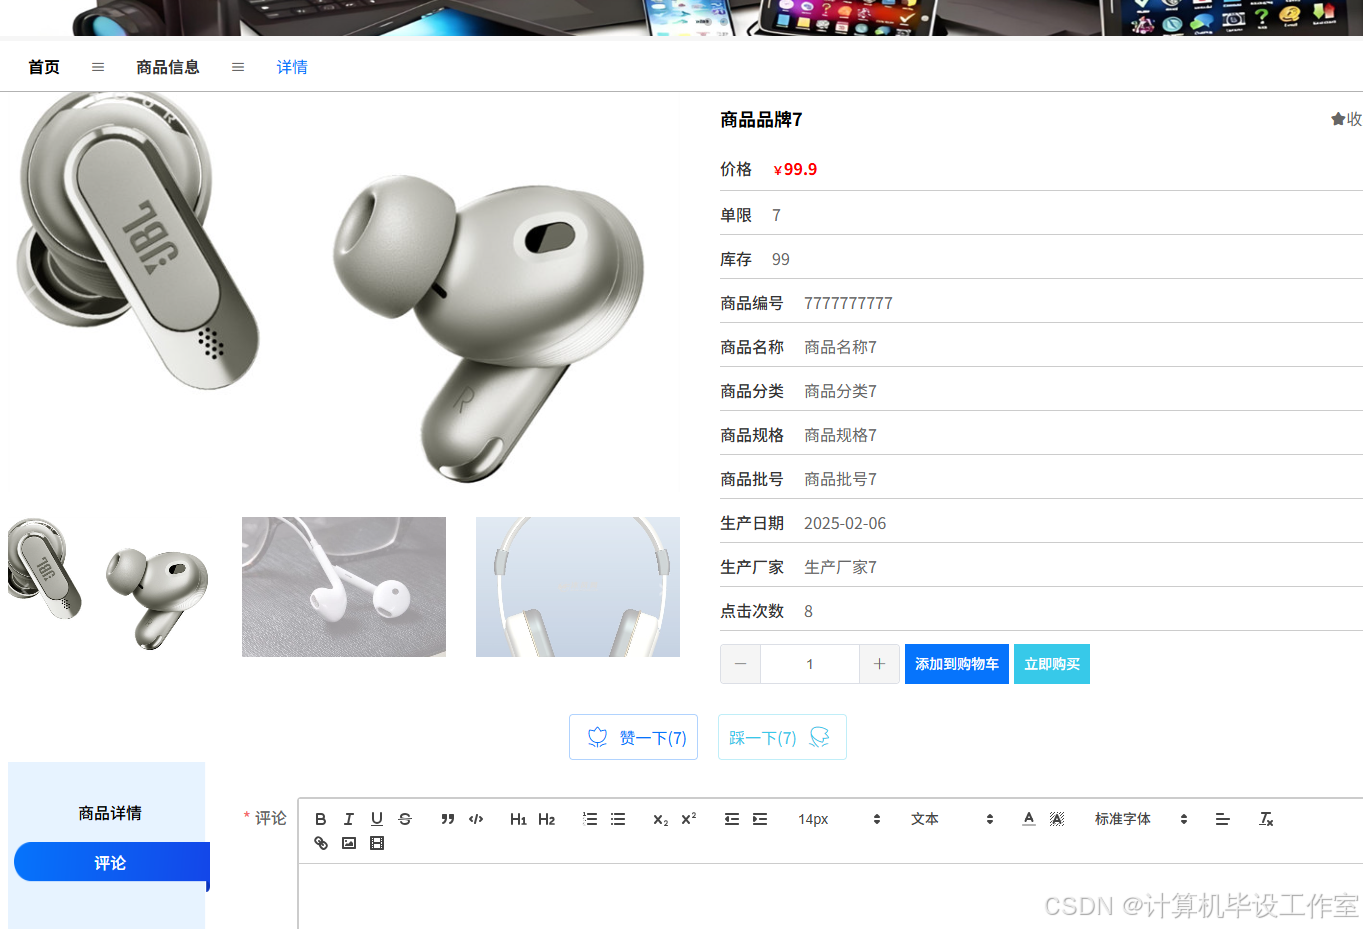Select the JBL earbuds thumbnail
Viewport: 1363px width, 929px height.
(110, 586)
